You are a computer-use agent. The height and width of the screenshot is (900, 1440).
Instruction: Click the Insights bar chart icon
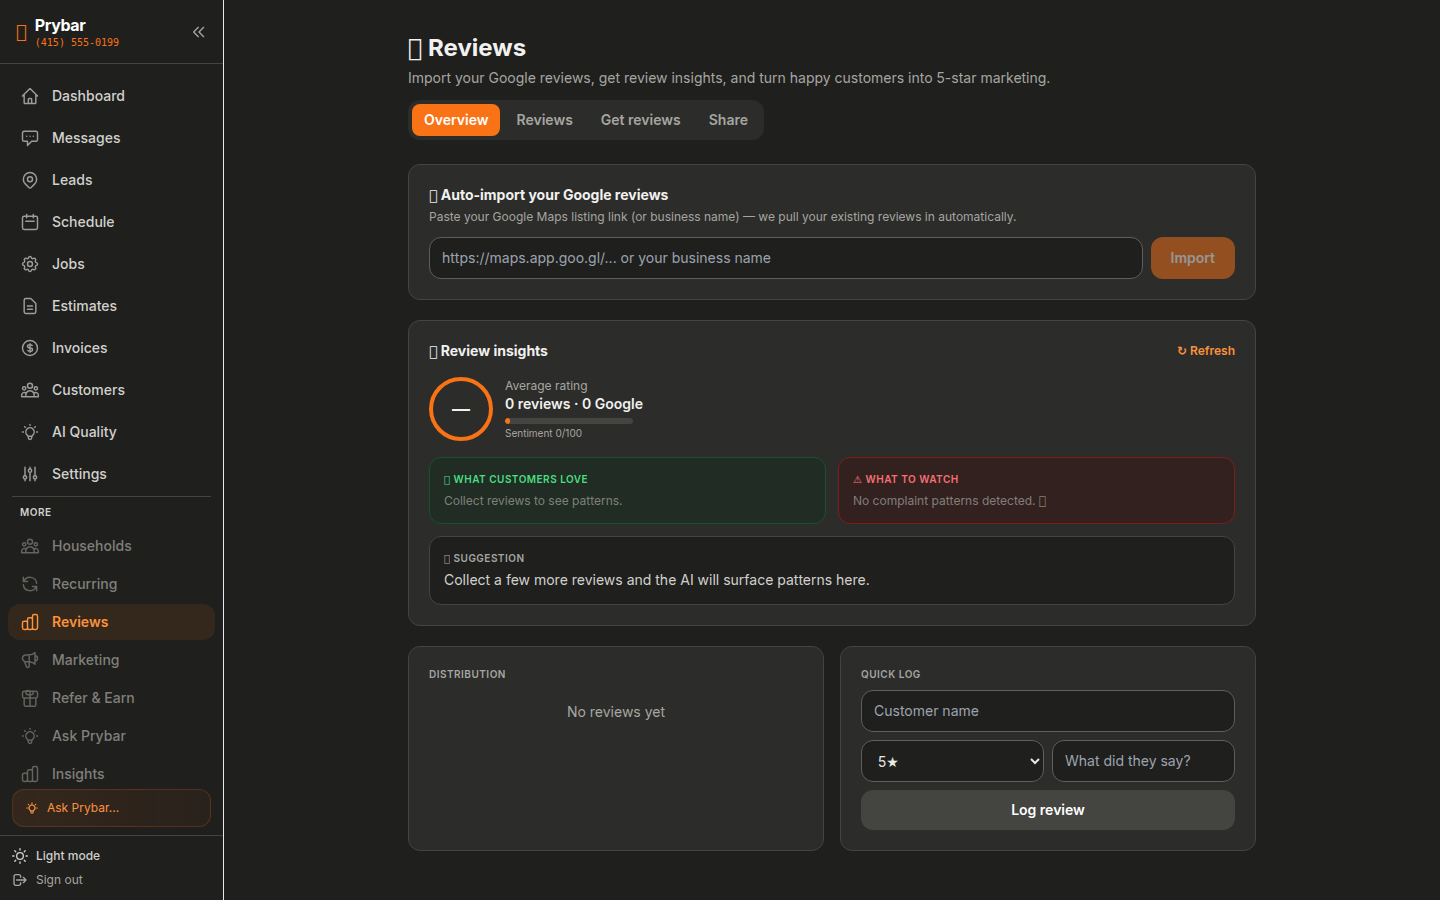[30, 774]
